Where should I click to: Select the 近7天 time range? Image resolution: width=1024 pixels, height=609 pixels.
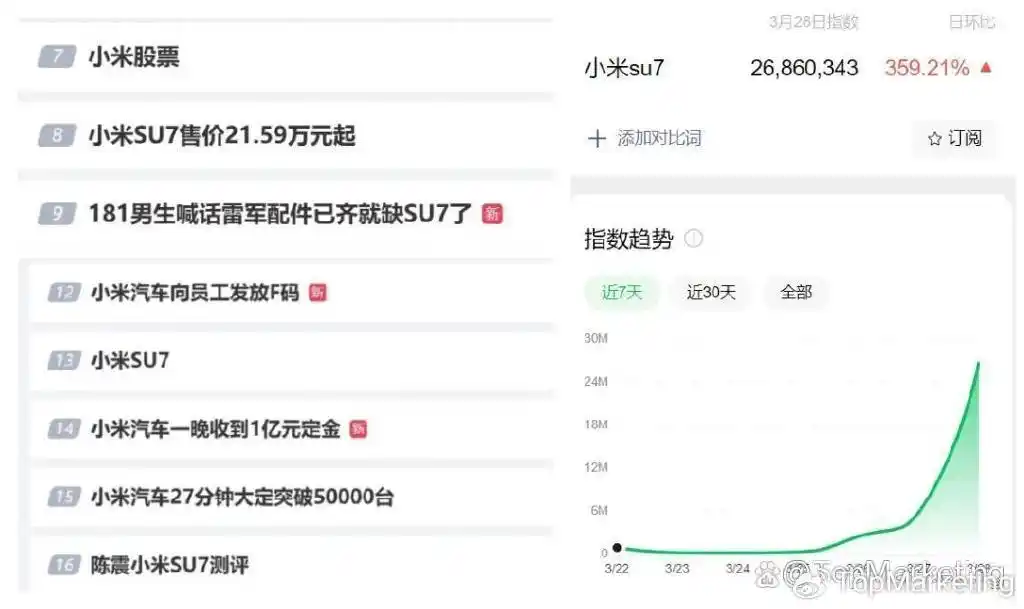point(621,294)
